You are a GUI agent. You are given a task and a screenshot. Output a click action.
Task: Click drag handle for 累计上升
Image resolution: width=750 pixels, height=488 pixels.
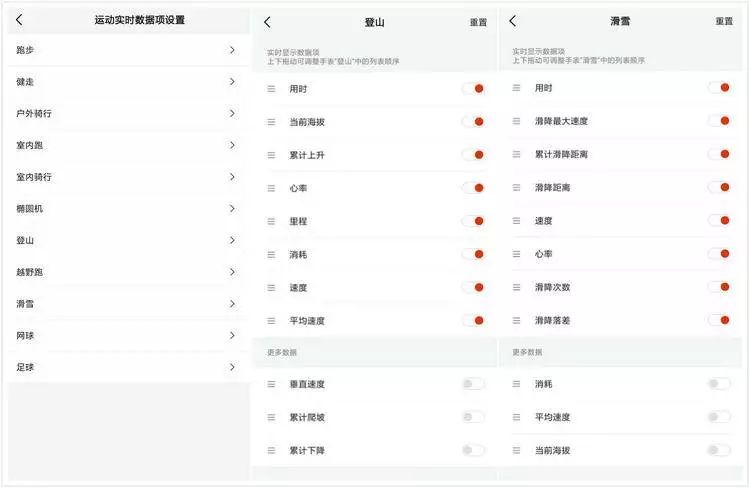click(x=271, y=155)
